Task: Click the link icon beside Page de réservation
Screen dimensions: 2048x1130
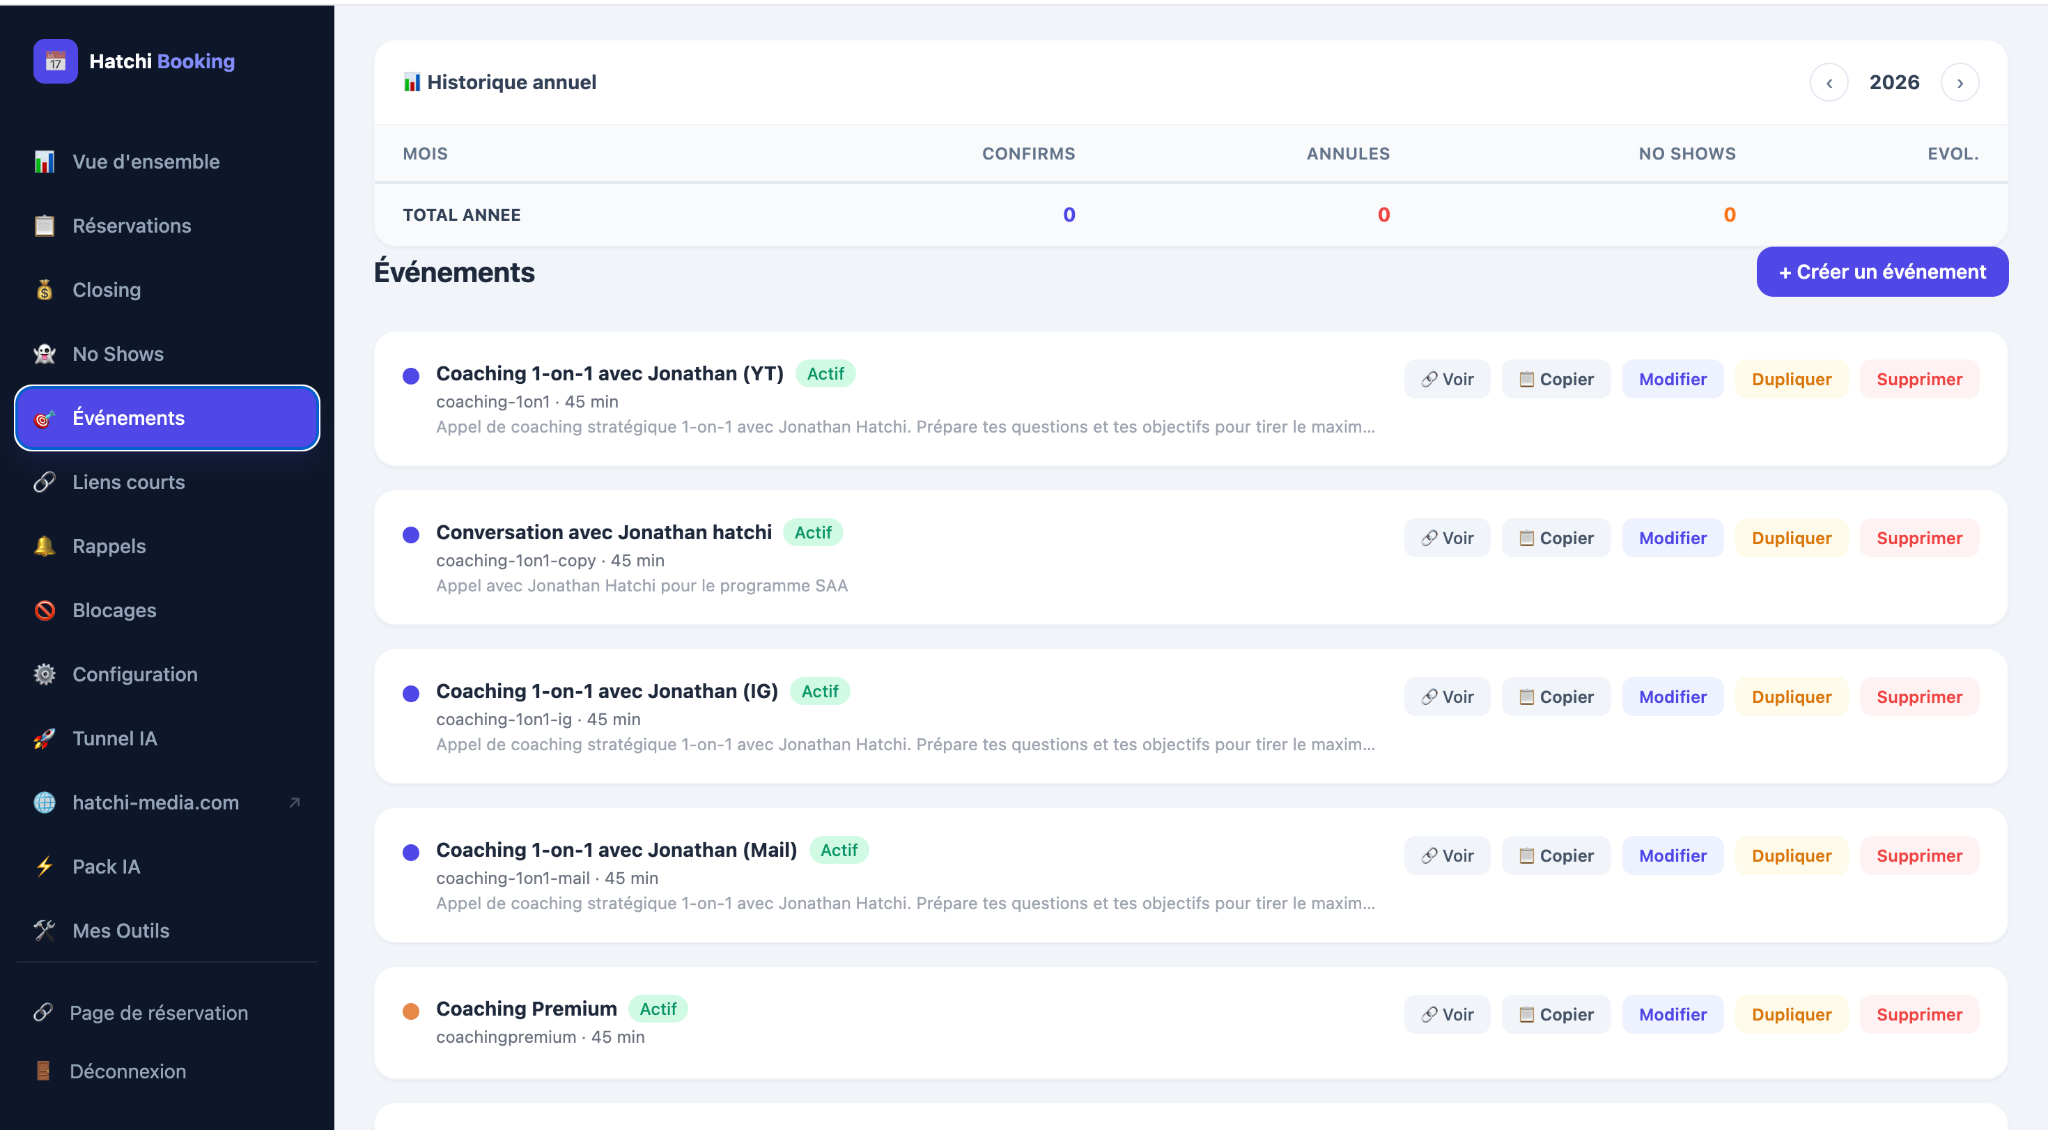Action: pyautogui.click(x=43, y=1012)
